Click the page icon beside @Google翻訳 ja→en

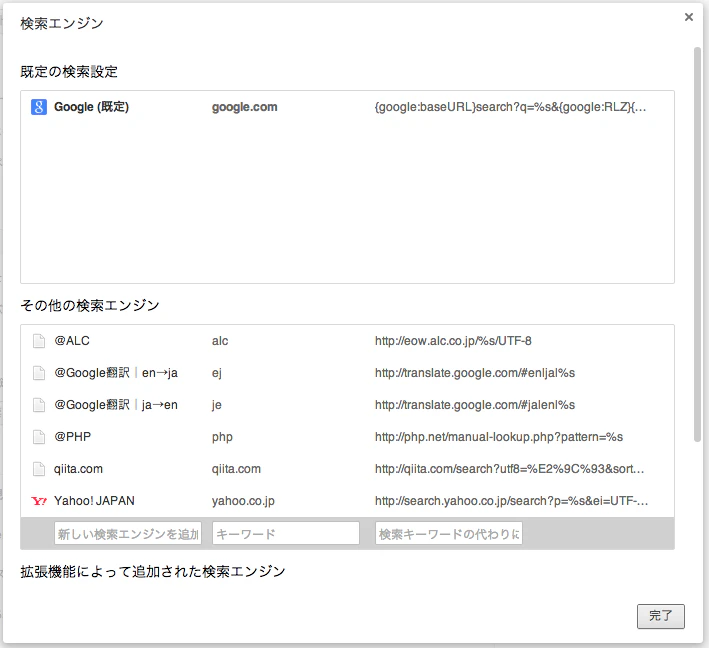pos(39,405)
